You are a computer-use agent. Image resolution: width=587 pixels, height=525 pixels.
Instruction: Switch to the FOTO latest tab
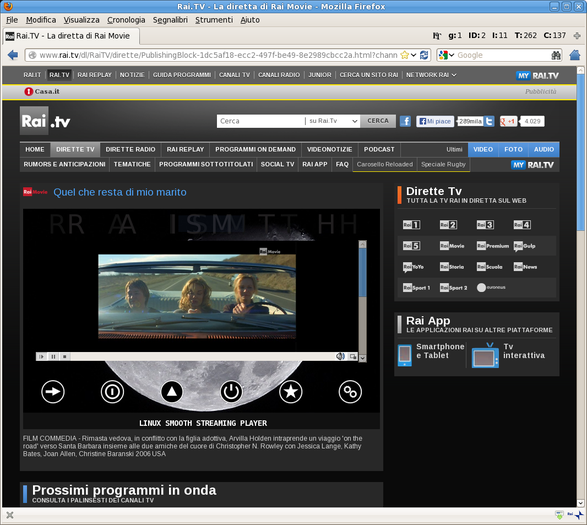[x=513, y=149]
